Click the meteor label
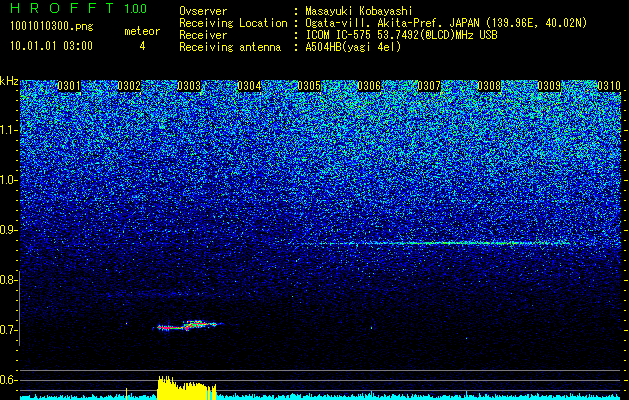The width and height of the screenshot is (629, 400). (142, 31)
